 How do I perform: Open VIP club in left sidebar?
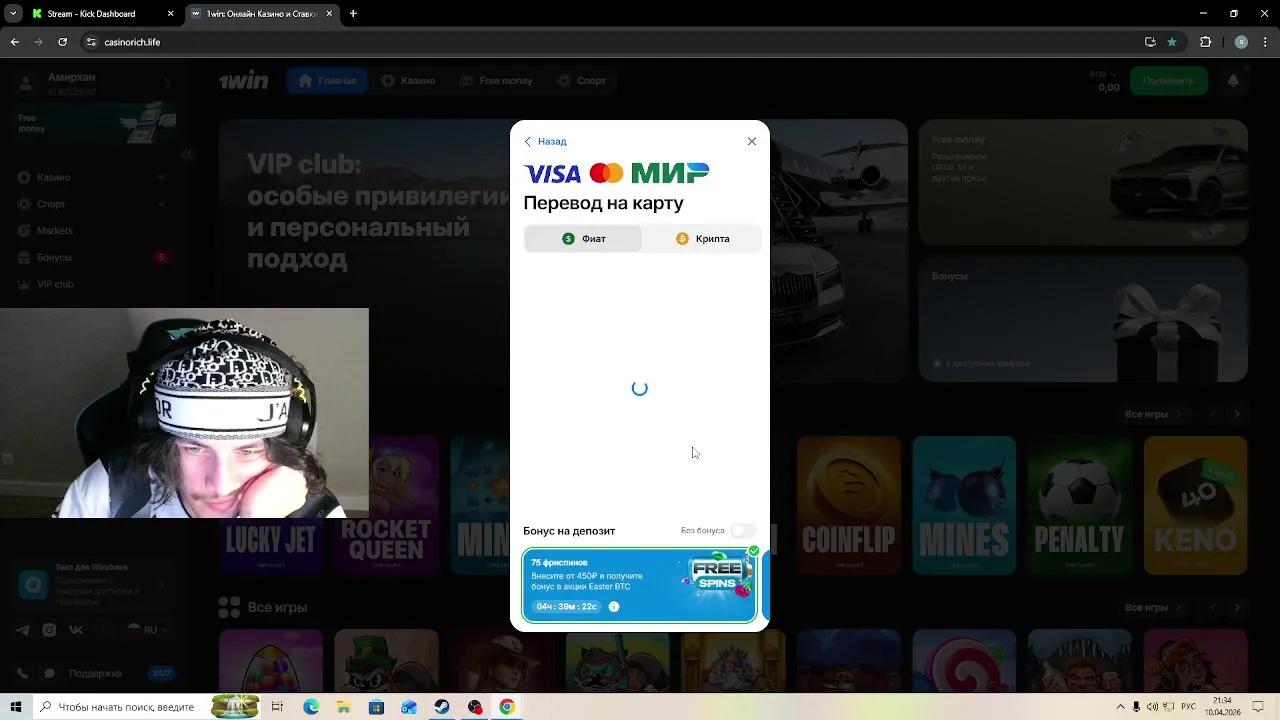pyautogui.click(x=55, y=284)
